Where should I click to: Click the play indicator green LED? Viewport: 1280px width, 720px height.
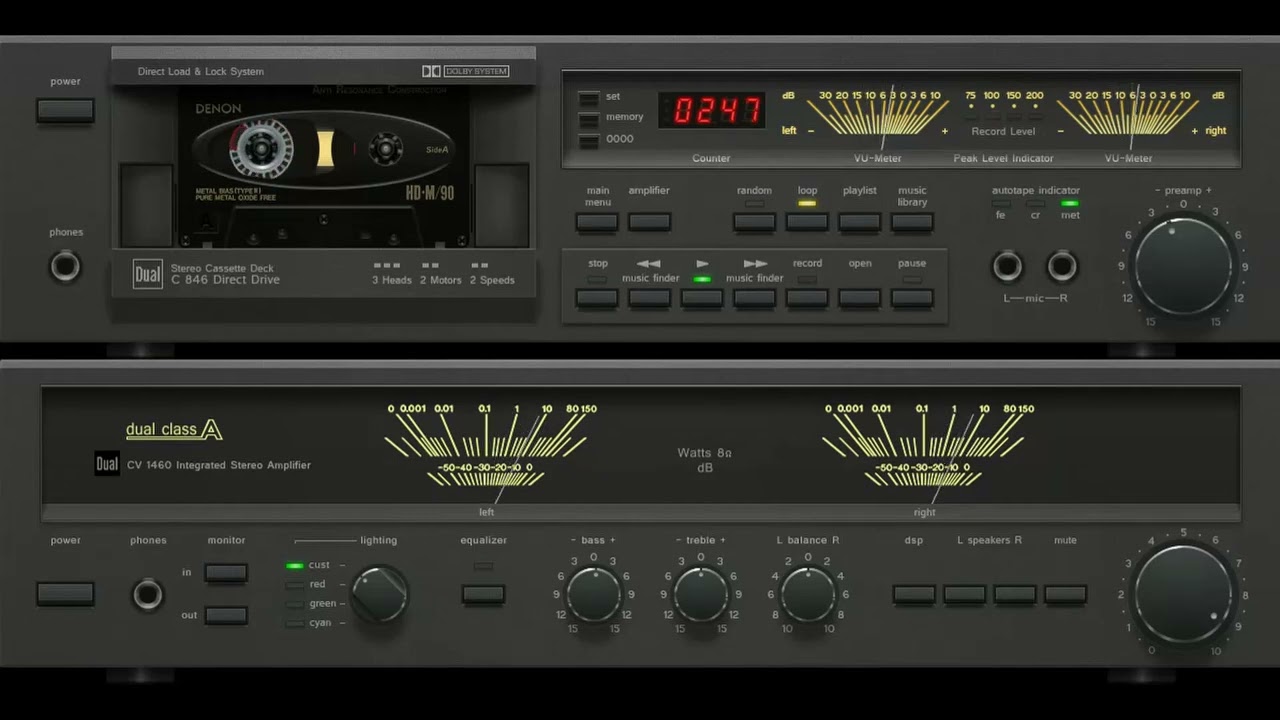(x=702, y=279)
